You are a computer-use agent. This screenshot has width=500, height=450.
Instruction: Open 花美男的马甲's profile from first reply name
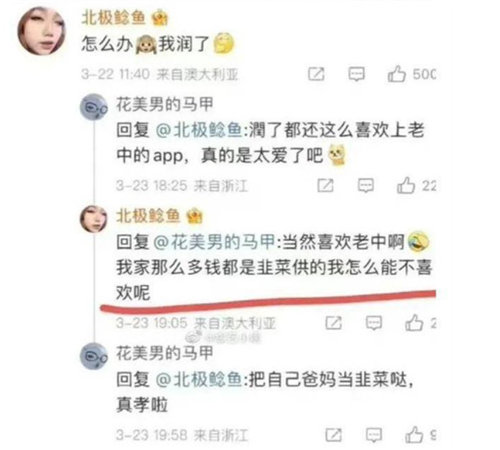[x=165, y=104]
